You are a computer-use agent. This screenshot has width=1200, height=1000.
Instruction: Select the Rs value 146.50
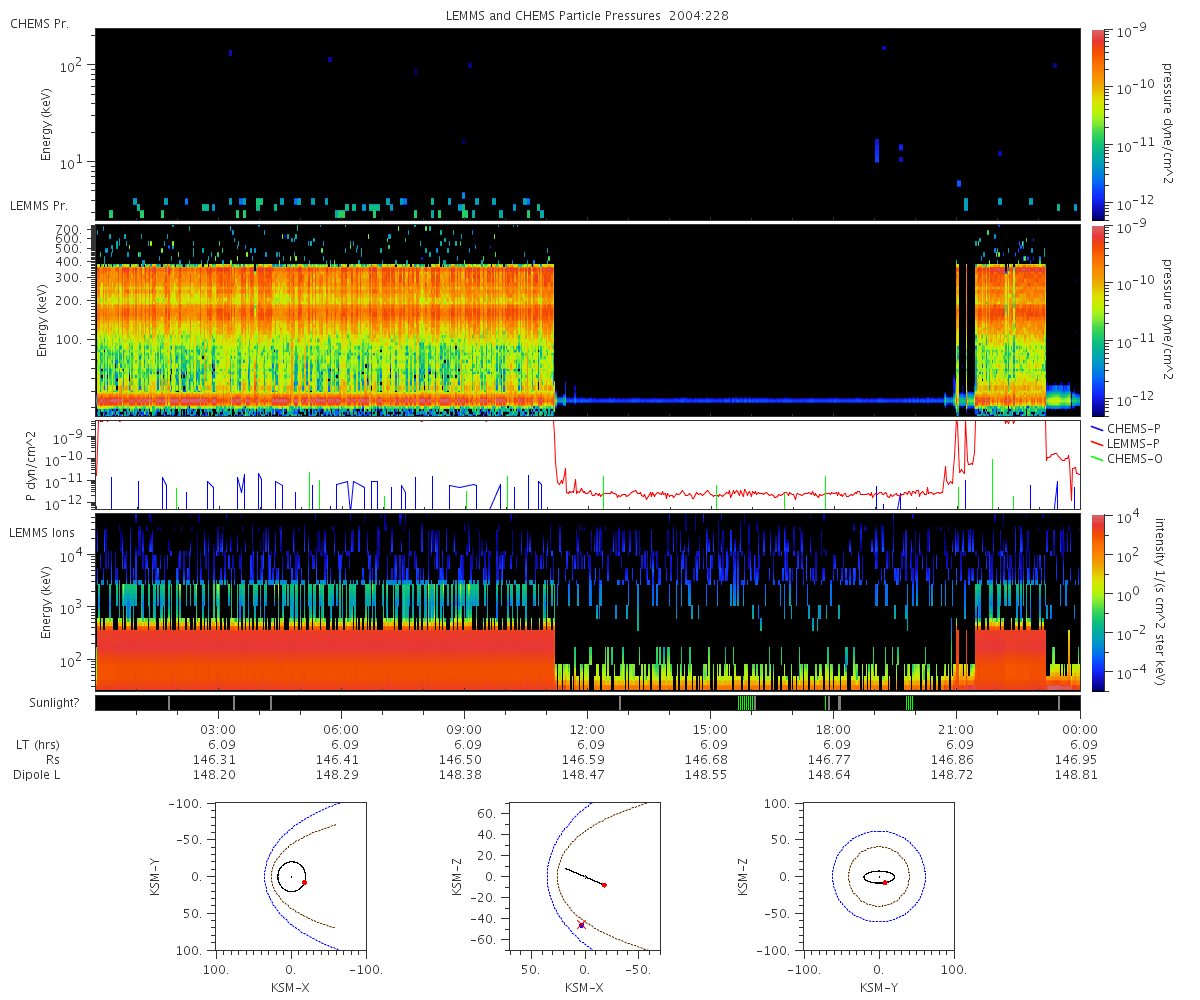point(459,760)
